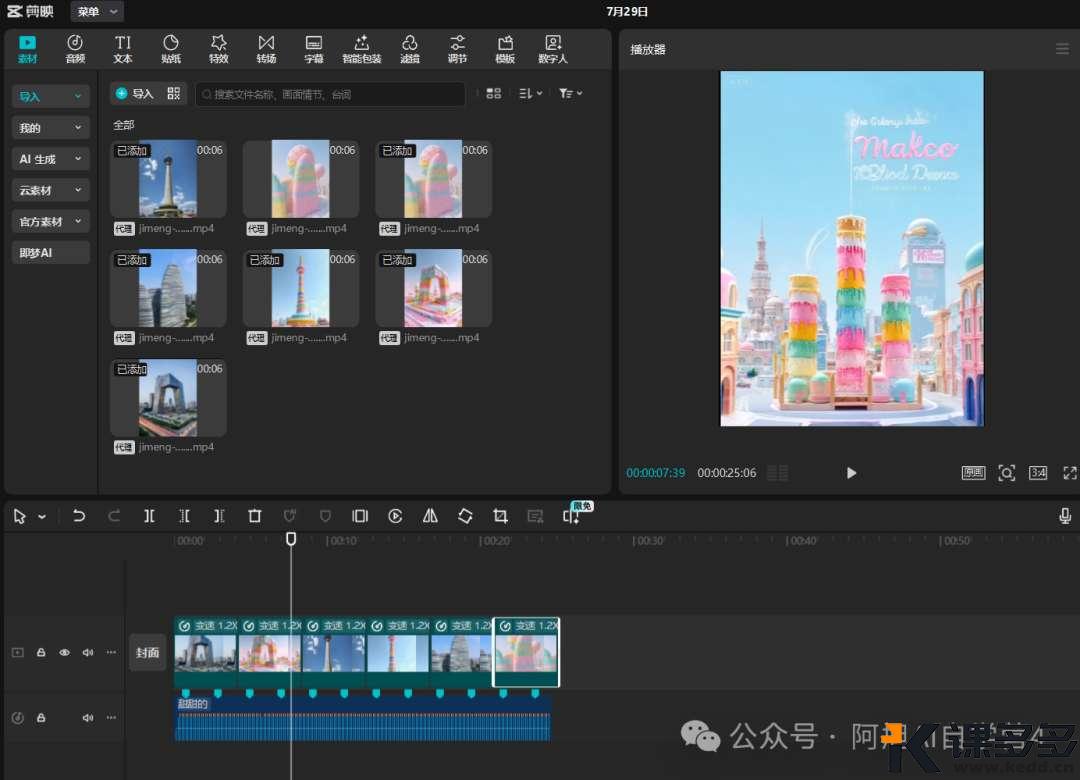Mute the video track audio
Viewport: 1080px width, 780px height.
(x=87, y=653)
